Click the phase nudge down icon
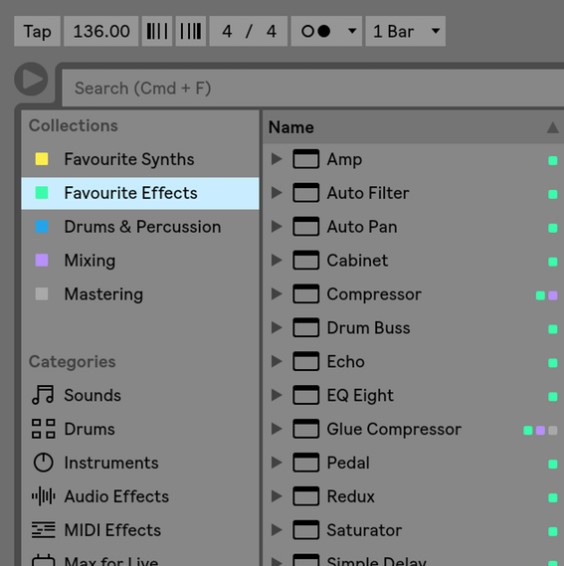The width and height of the screenshot is (564, 566). pyautogui.click(x=157, y=31)
